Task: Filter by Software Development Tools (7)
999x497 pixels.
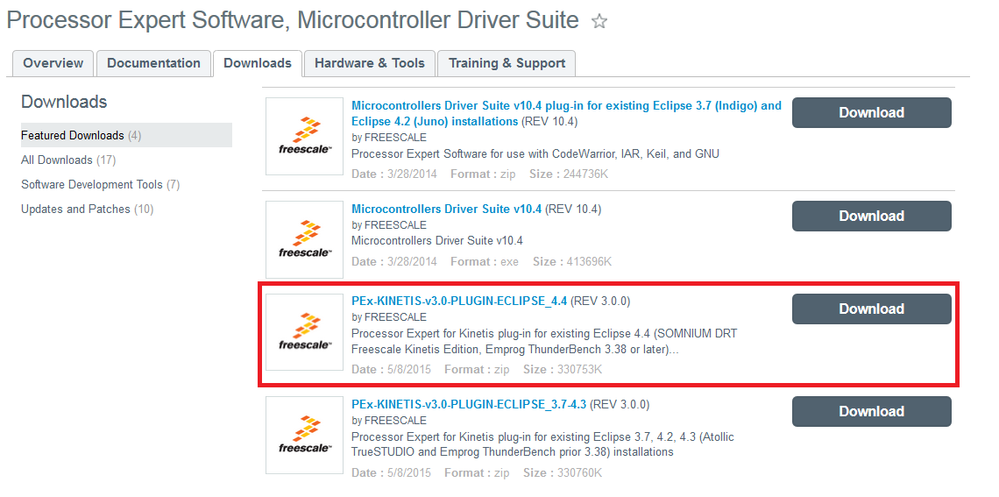Action: [101, 185]
